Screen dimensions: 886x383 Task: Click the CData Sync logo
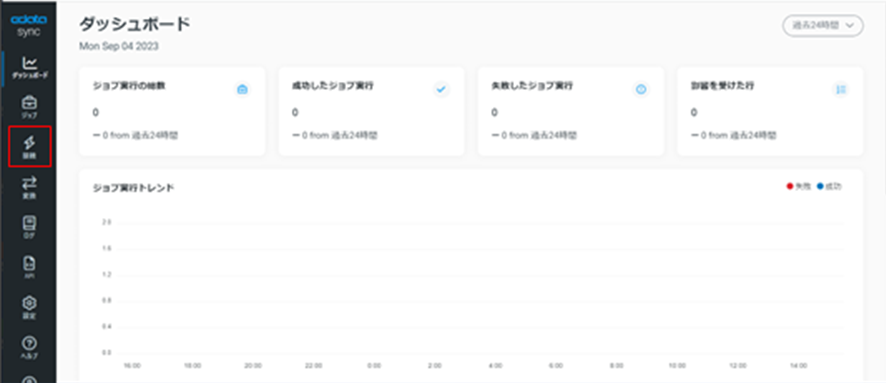coord(29,25)
